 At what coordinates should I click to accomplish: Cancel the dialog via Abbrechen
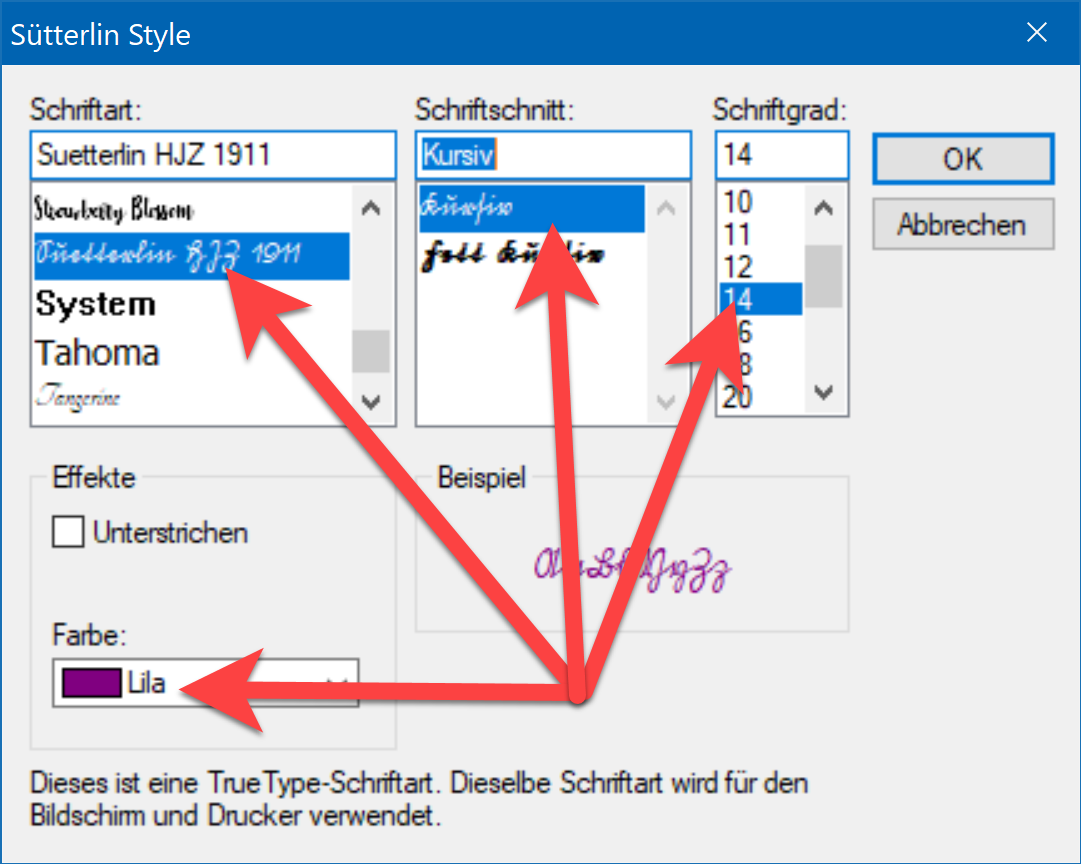[962, 223]
